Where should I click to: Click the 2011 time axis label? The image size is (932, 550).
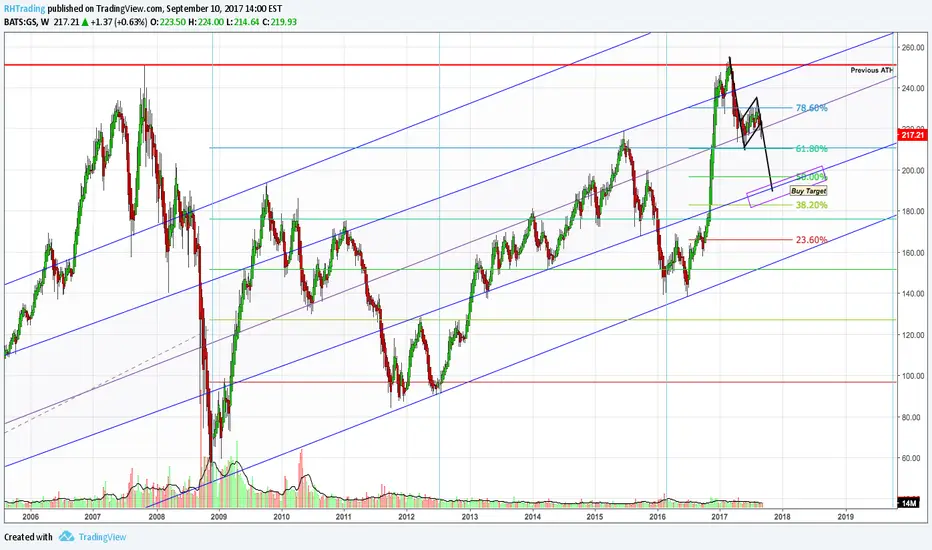(x=344, y=517)
